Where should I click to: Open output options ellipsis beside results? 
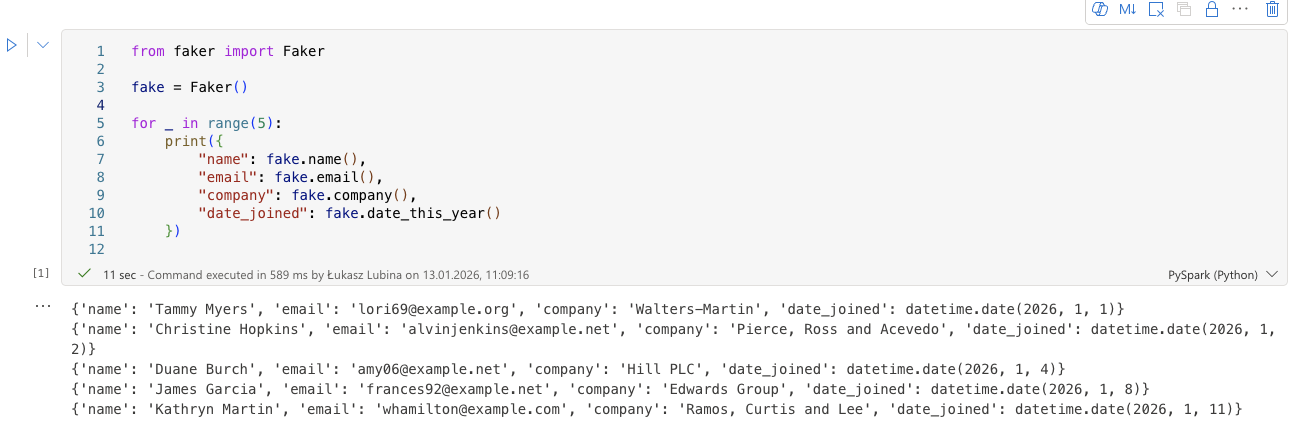(41, 306)
